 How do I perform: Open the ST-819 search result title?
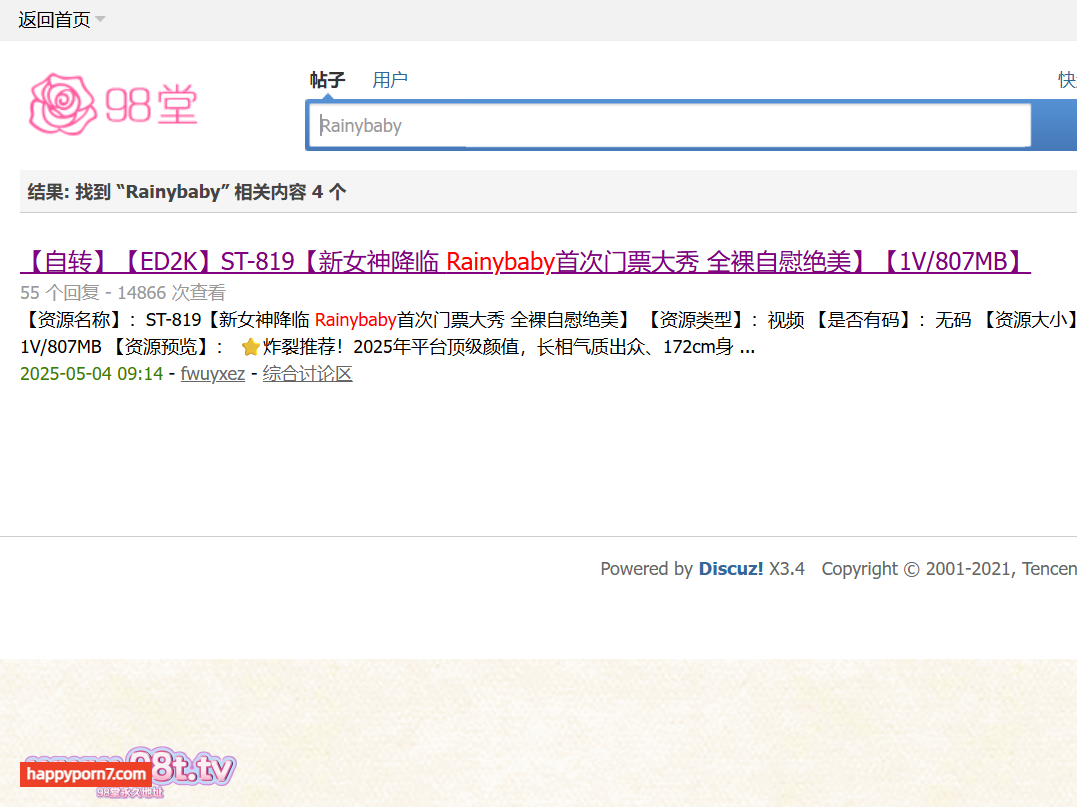click(525, 262)
